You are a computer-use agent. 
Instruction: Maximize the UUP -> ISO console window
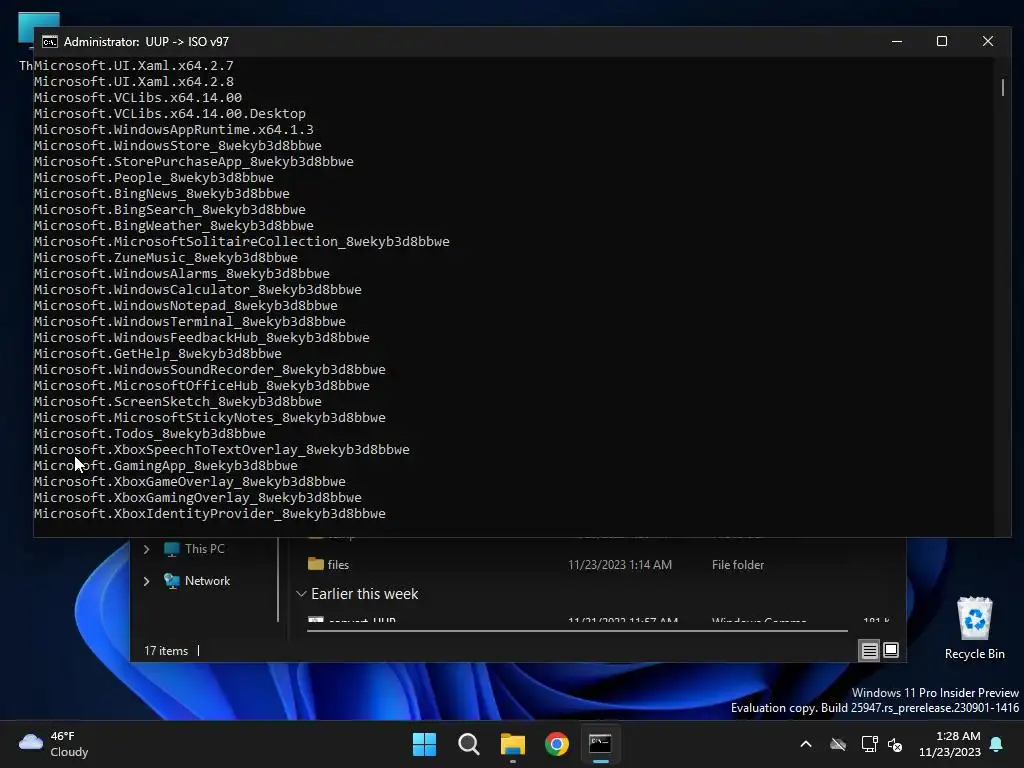(x=942, y=41)
